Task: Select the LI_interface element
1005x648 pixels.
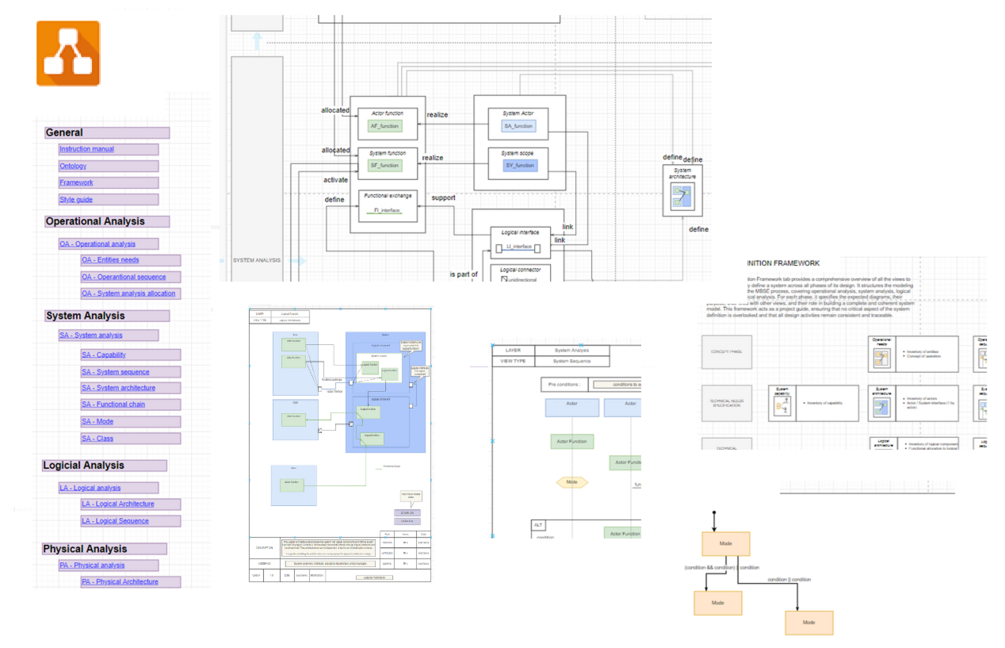Action: [x=519, y=247]
